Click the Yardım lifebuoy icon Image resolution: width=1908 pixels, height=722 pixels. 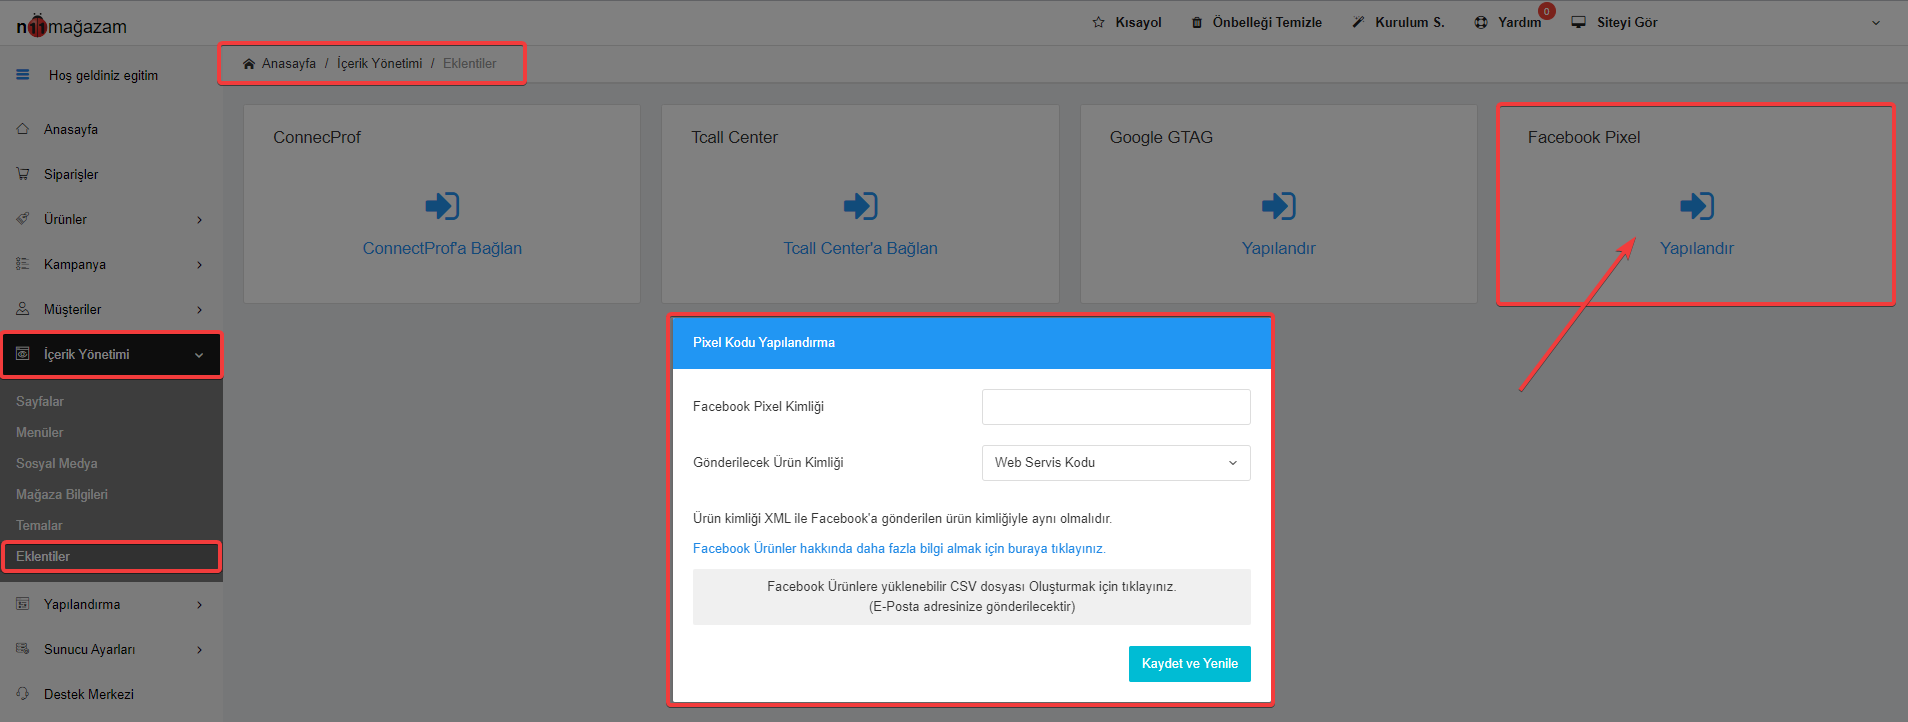click(x=1481, y=22)
